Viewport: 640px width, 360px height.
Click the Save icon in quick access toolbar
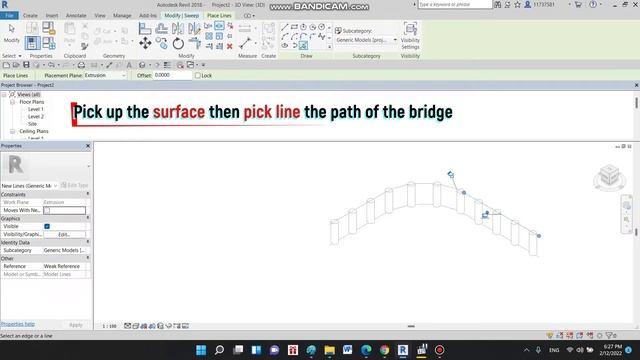click(27, 65)
